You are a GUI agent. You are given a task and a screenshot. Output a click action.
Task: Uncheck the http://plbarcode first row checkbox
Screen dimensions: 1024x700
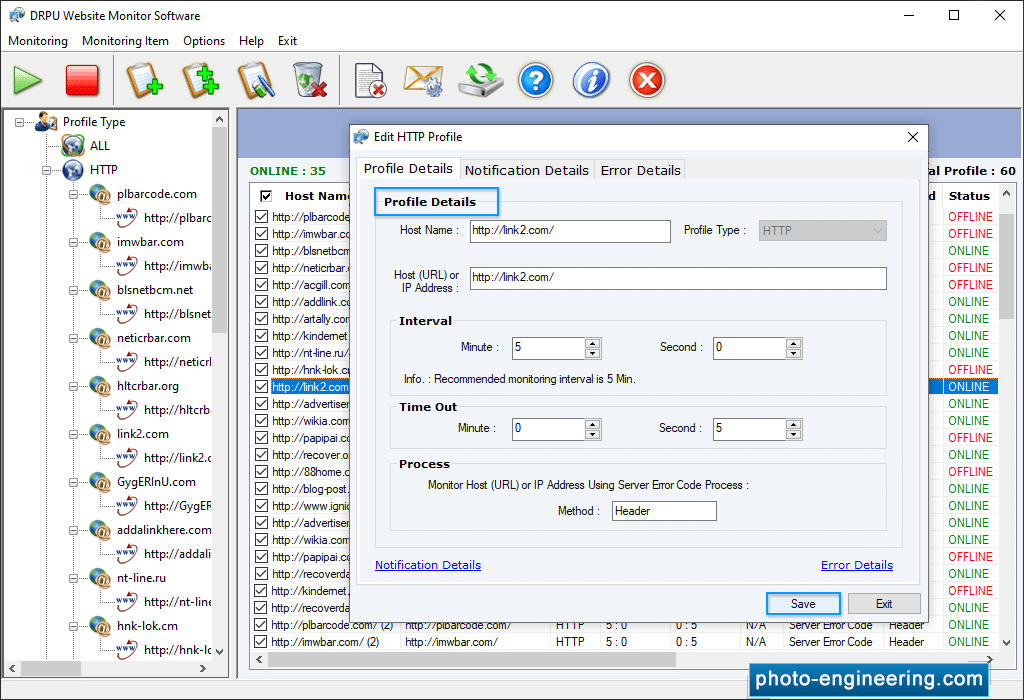[262, 216]
